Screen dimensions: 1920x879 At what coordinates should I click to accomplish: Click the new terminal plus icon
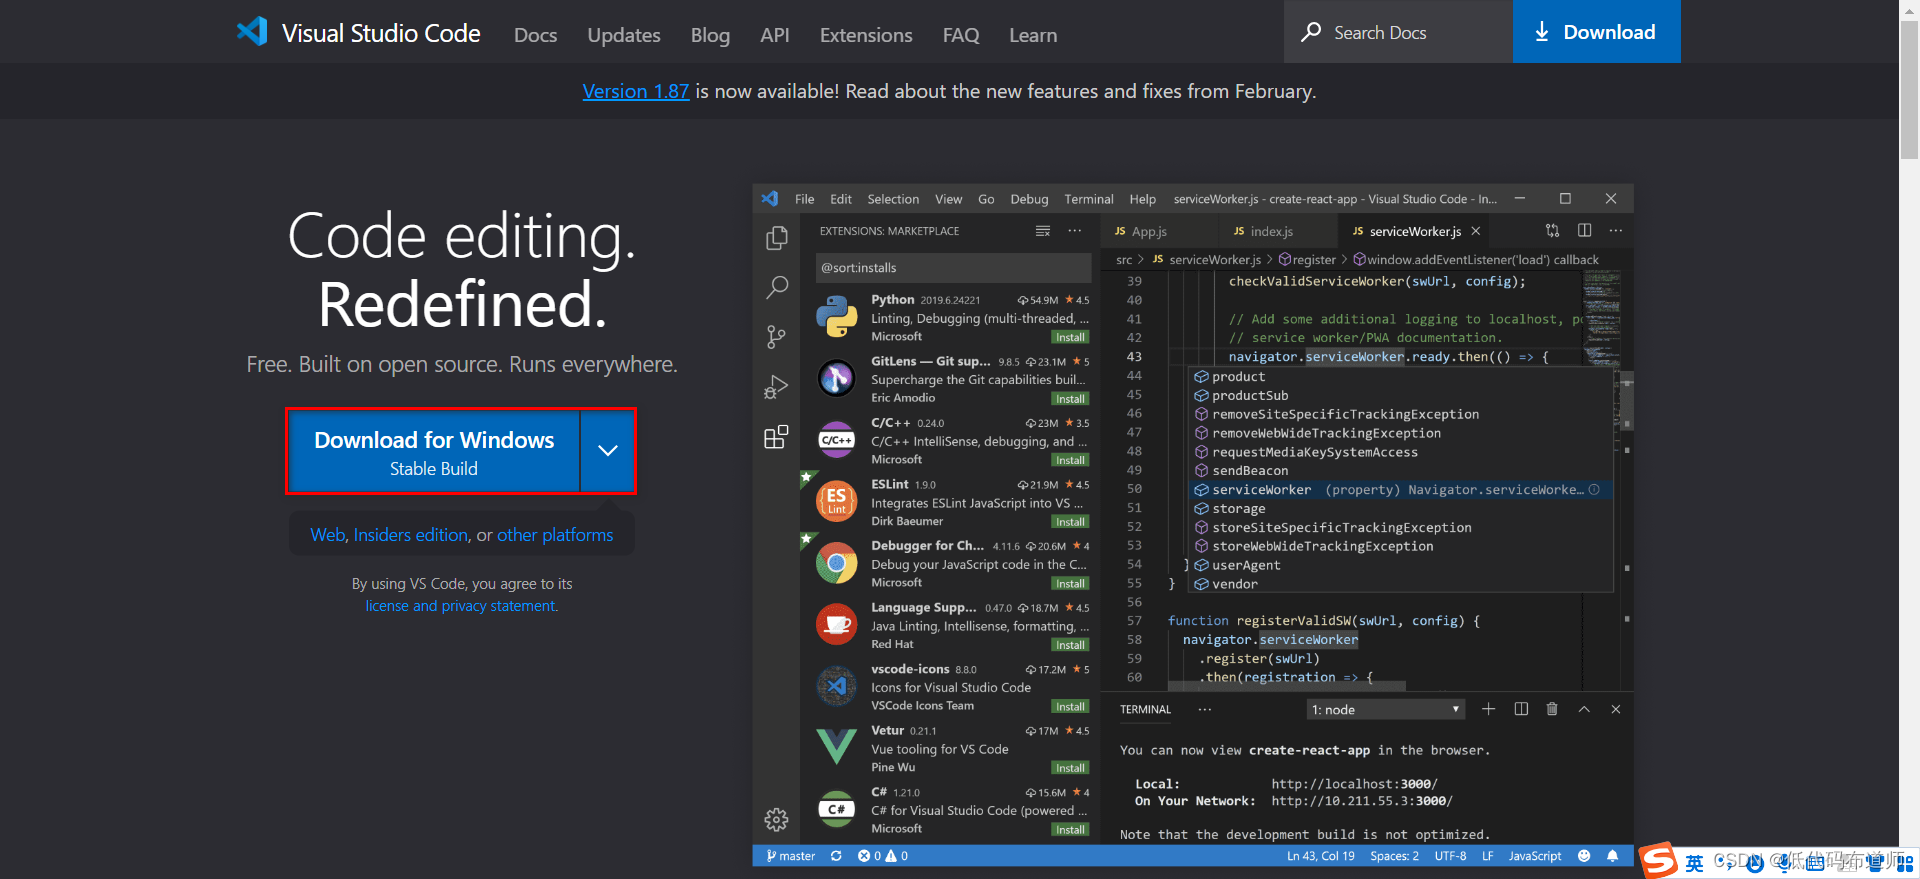[1489, 709]
